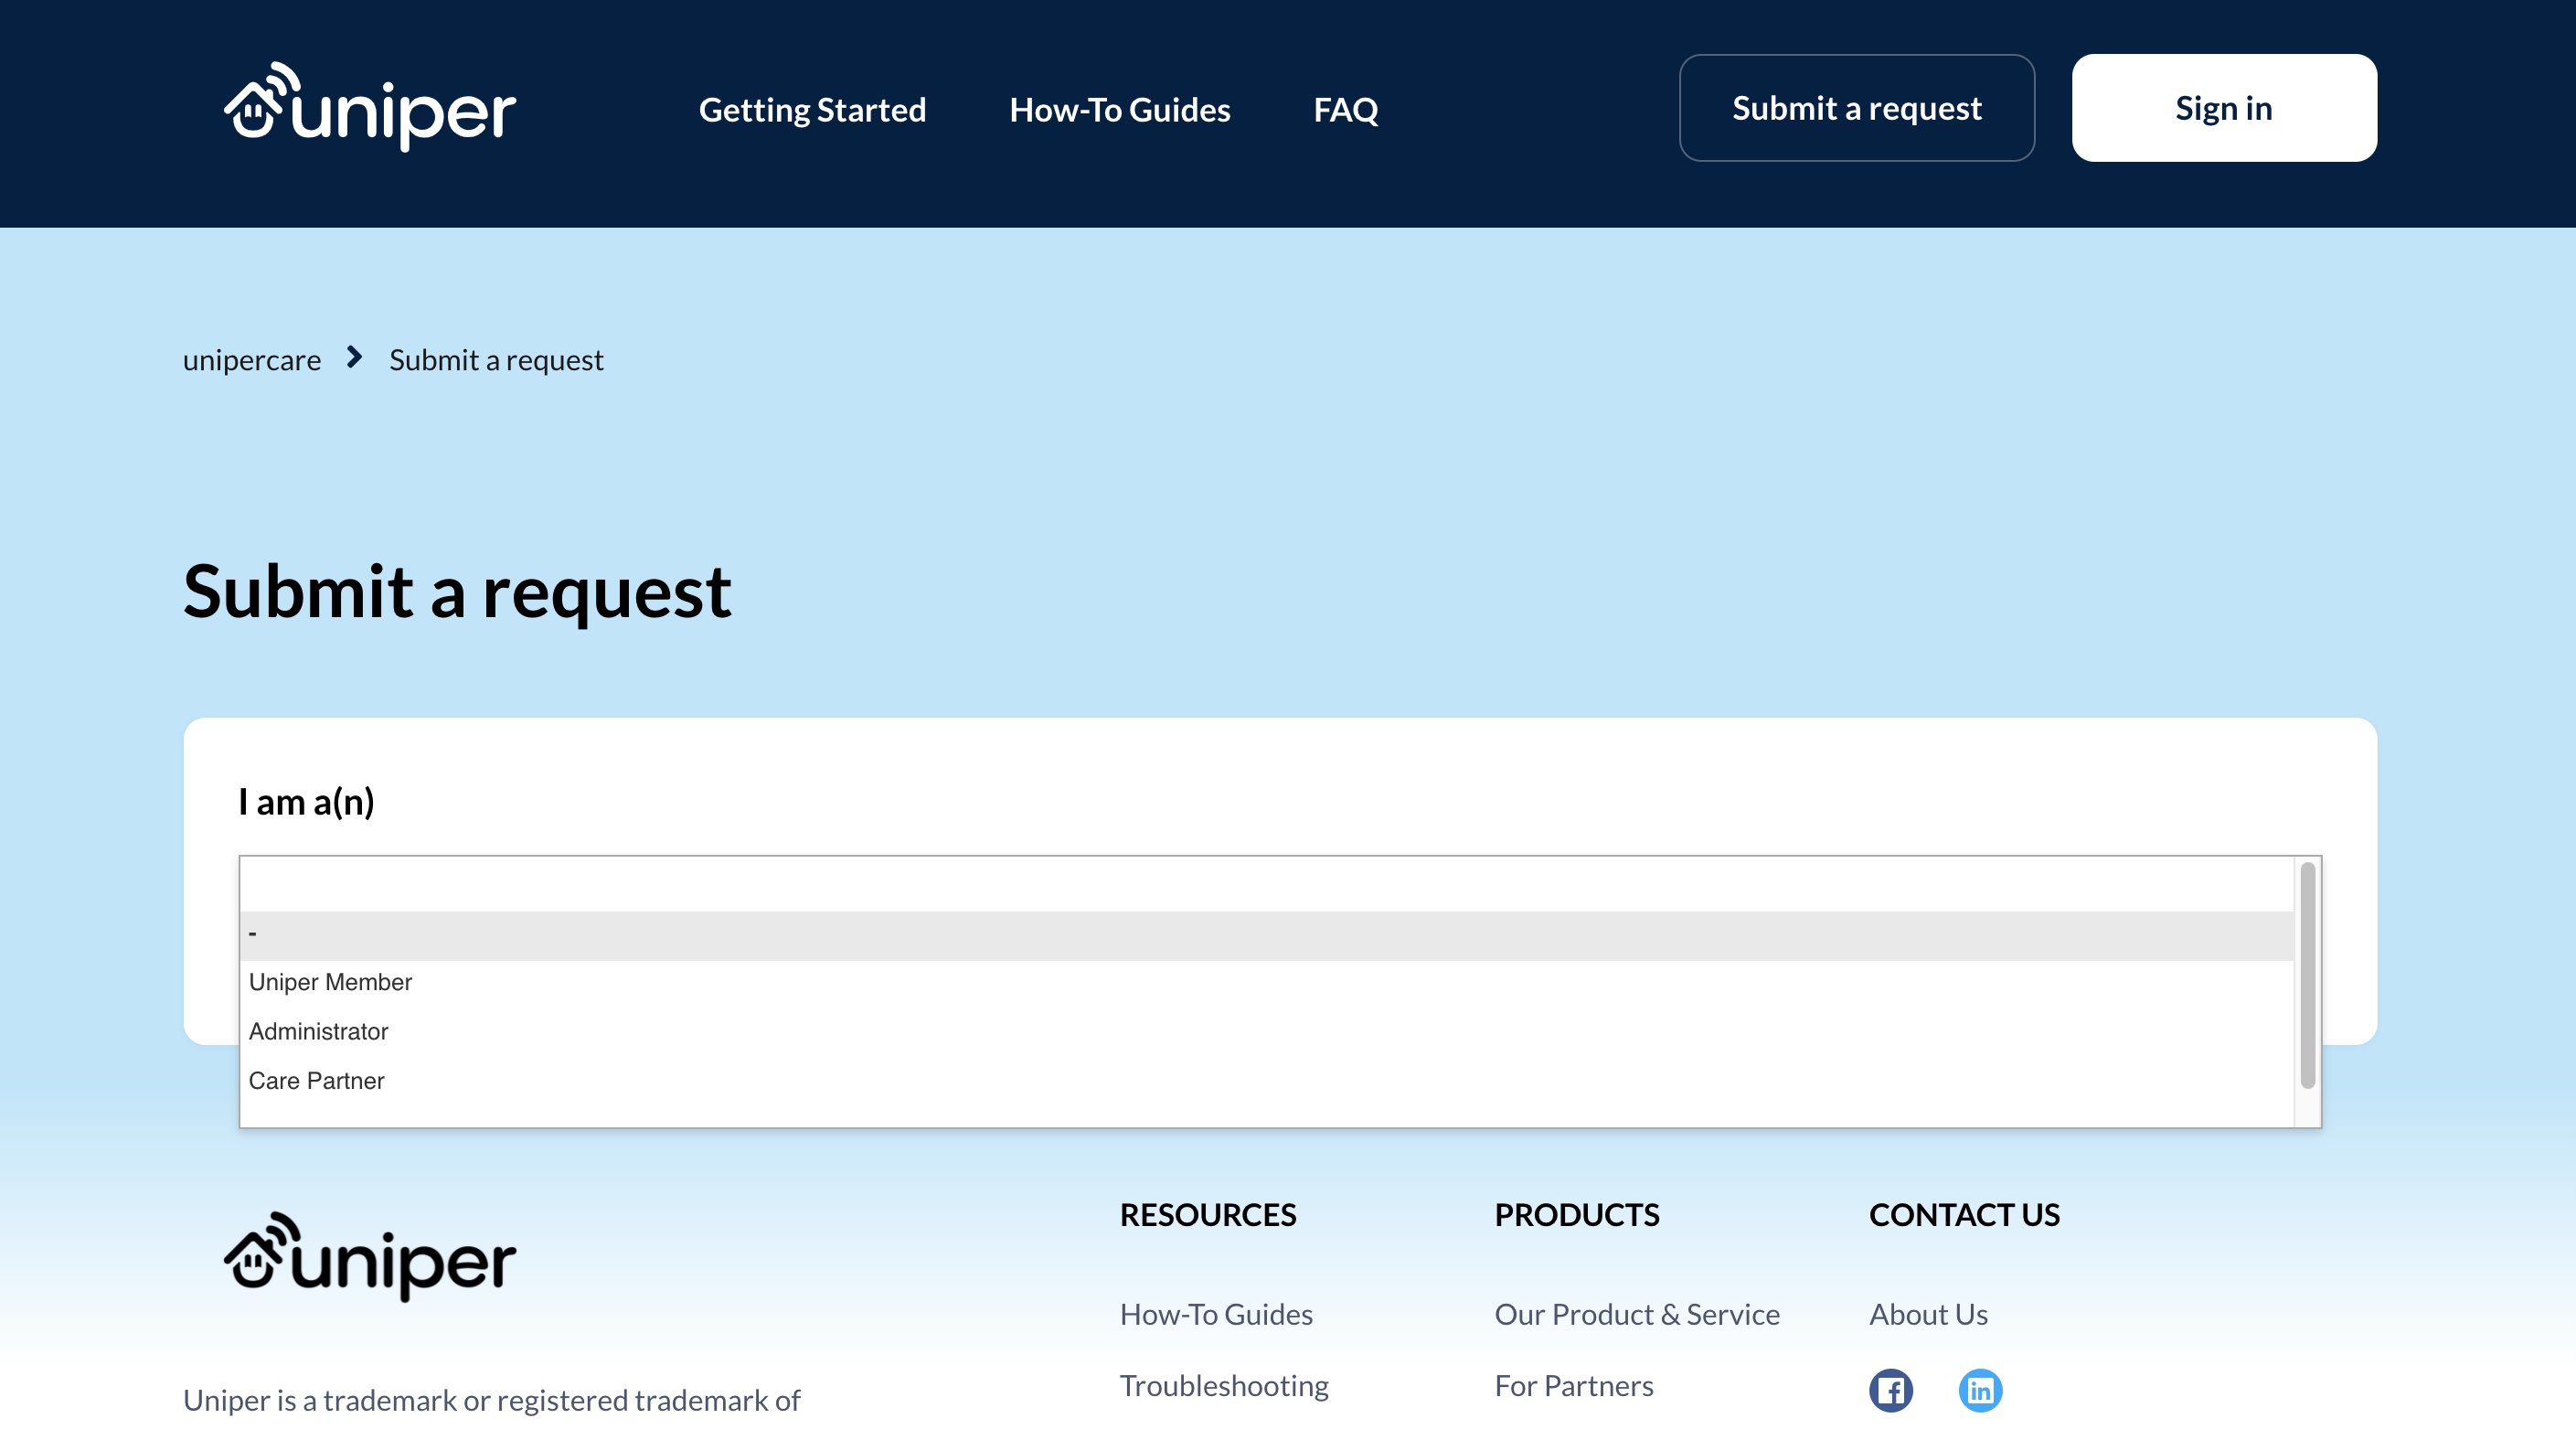Open Our Product & Service link

(x=1637, y=1314)
